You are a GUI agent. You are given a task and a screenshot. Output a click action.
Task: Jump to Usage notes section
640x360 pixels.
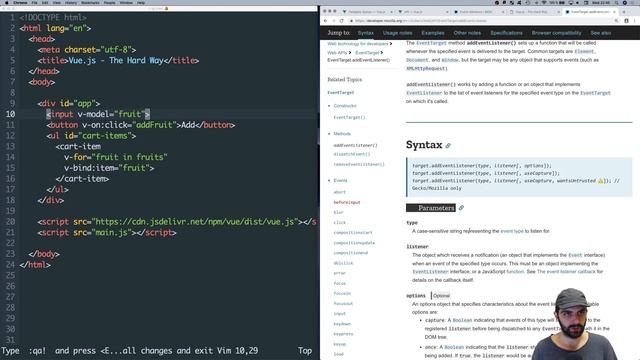pos(397,33)
